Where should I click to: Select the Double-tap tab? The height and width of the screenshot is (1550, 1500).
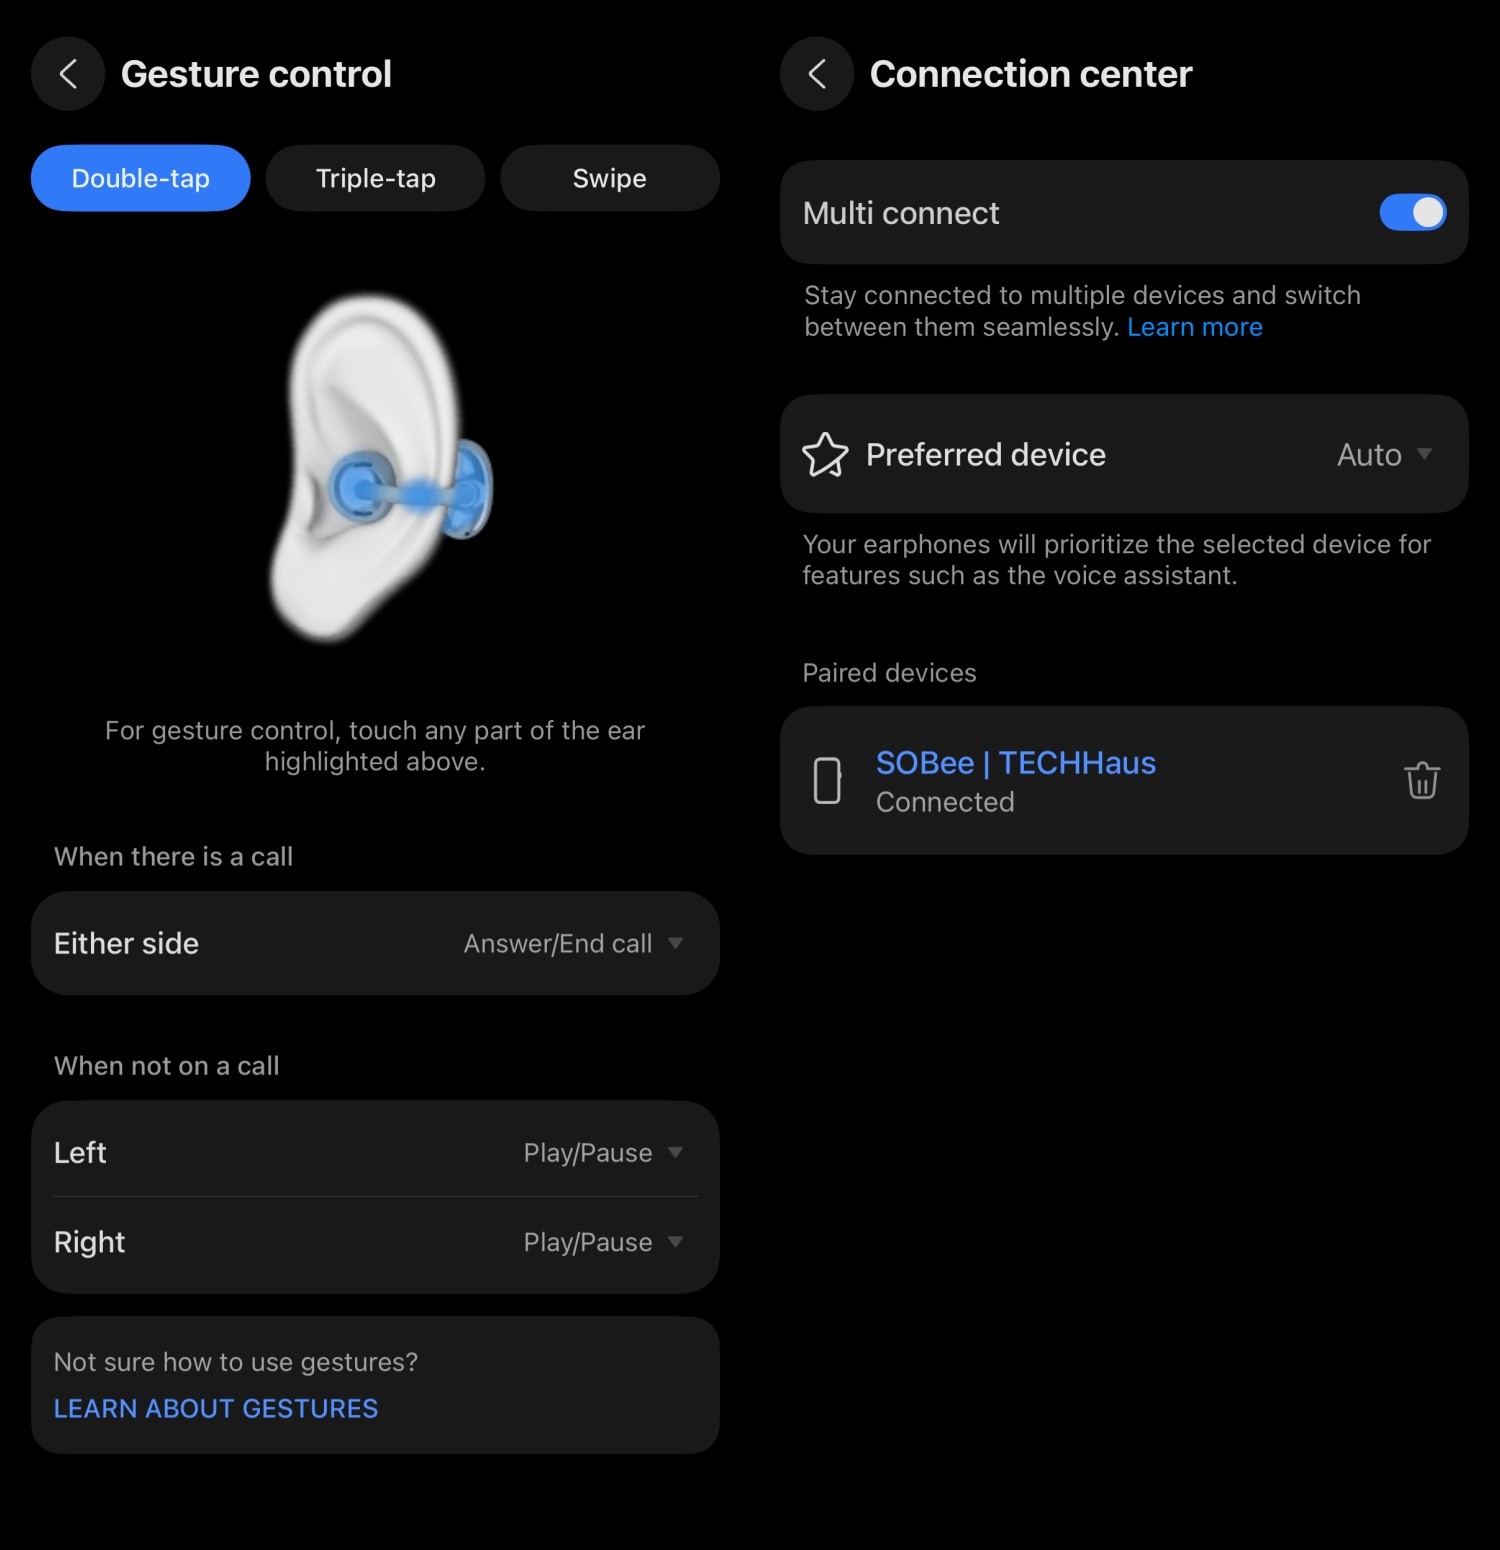[x=141, y=178]
